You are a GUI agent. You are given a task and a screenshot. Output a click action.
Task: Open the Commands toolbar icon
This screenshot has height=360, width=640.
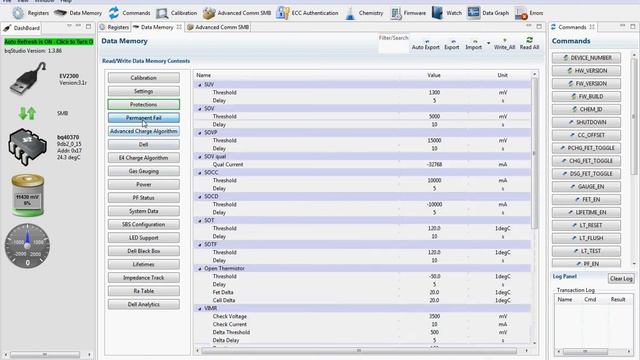[x=114, y=13]
